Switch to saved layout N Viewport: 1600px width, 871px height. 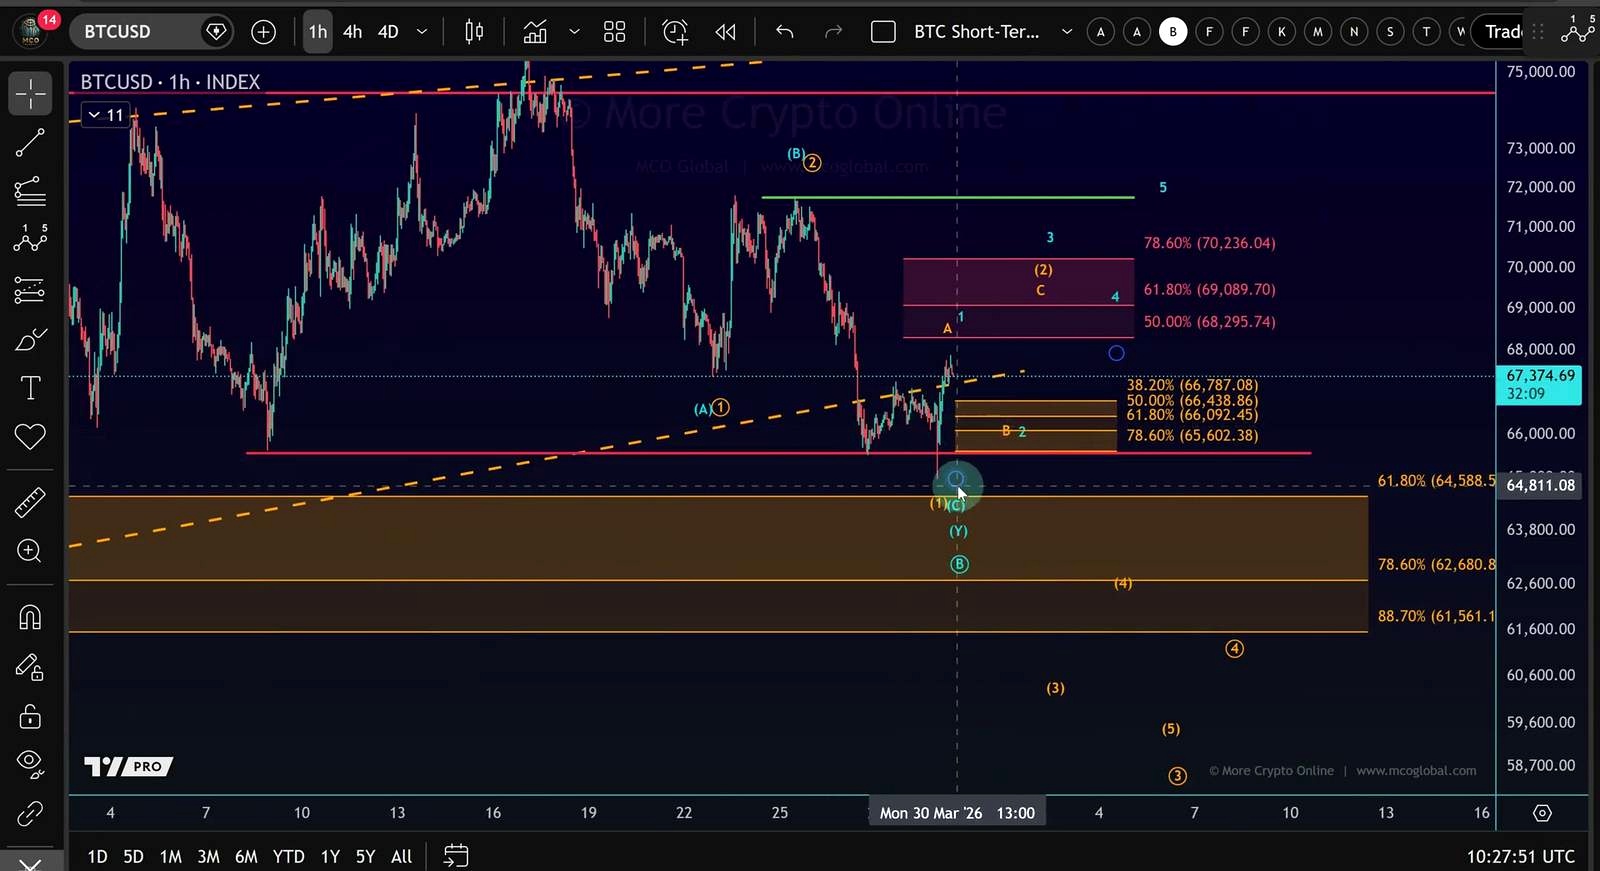tap(1354, 32)
